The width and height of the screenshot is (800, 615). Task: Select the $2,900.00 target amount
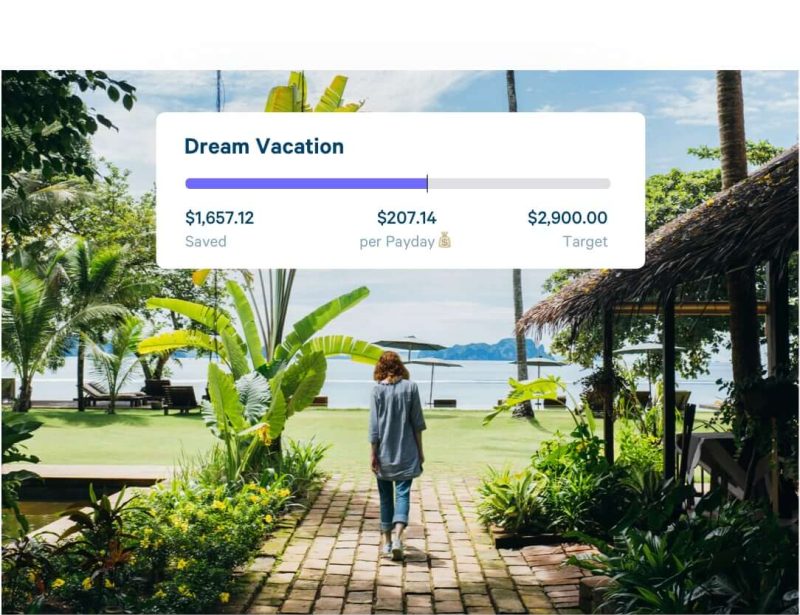pyautogui.click(x=567, y=217)
